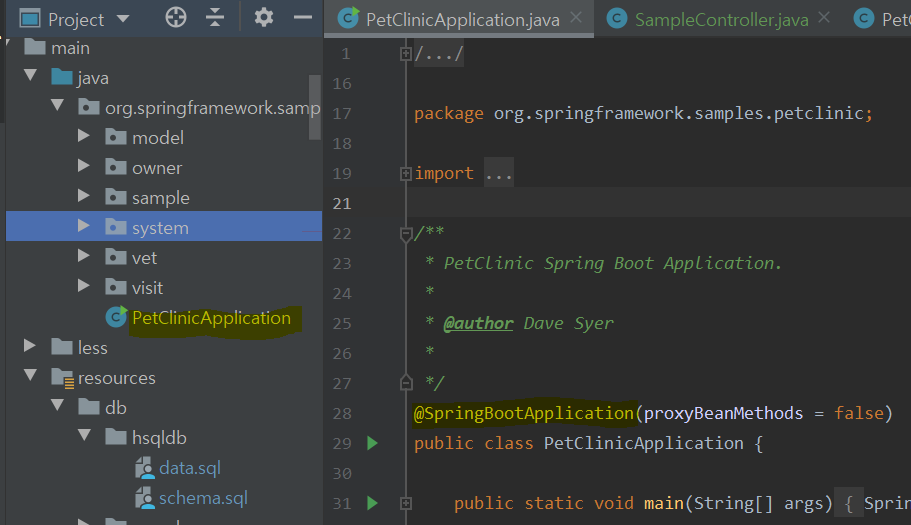This screenshot has width=911, height=525.
Task: Click the Project view window icon
Action: click(x=30, y=19)
